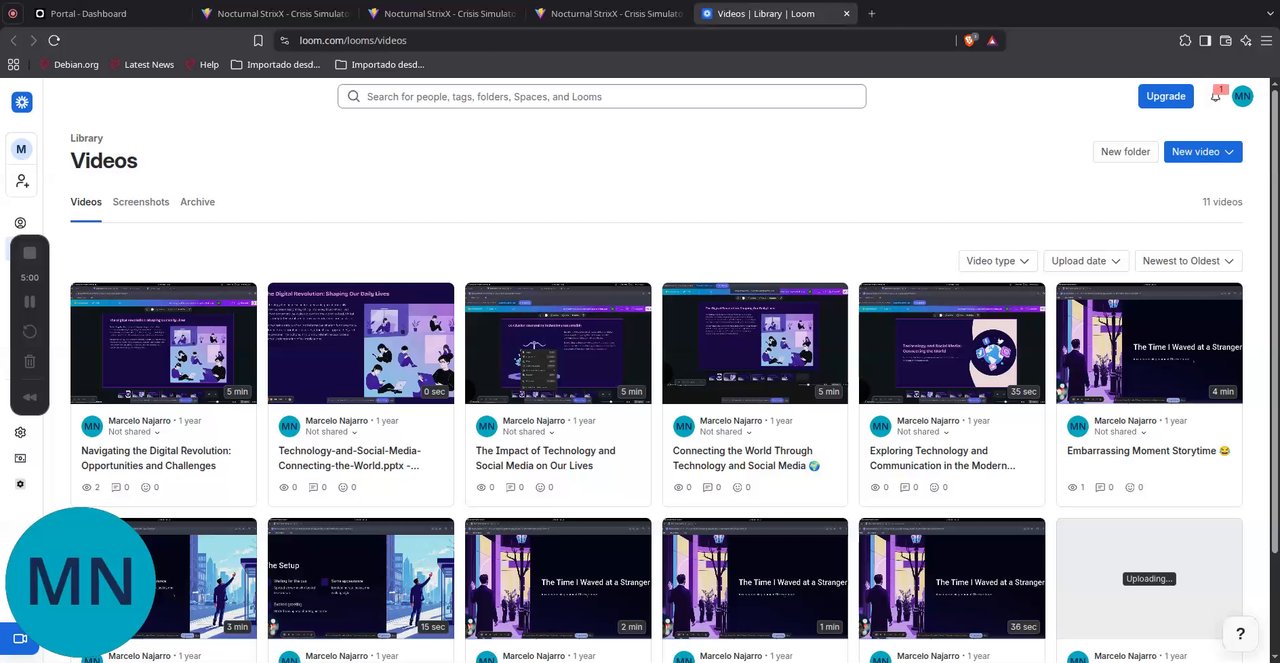Open Leo AI sparkle icon

1246,41
